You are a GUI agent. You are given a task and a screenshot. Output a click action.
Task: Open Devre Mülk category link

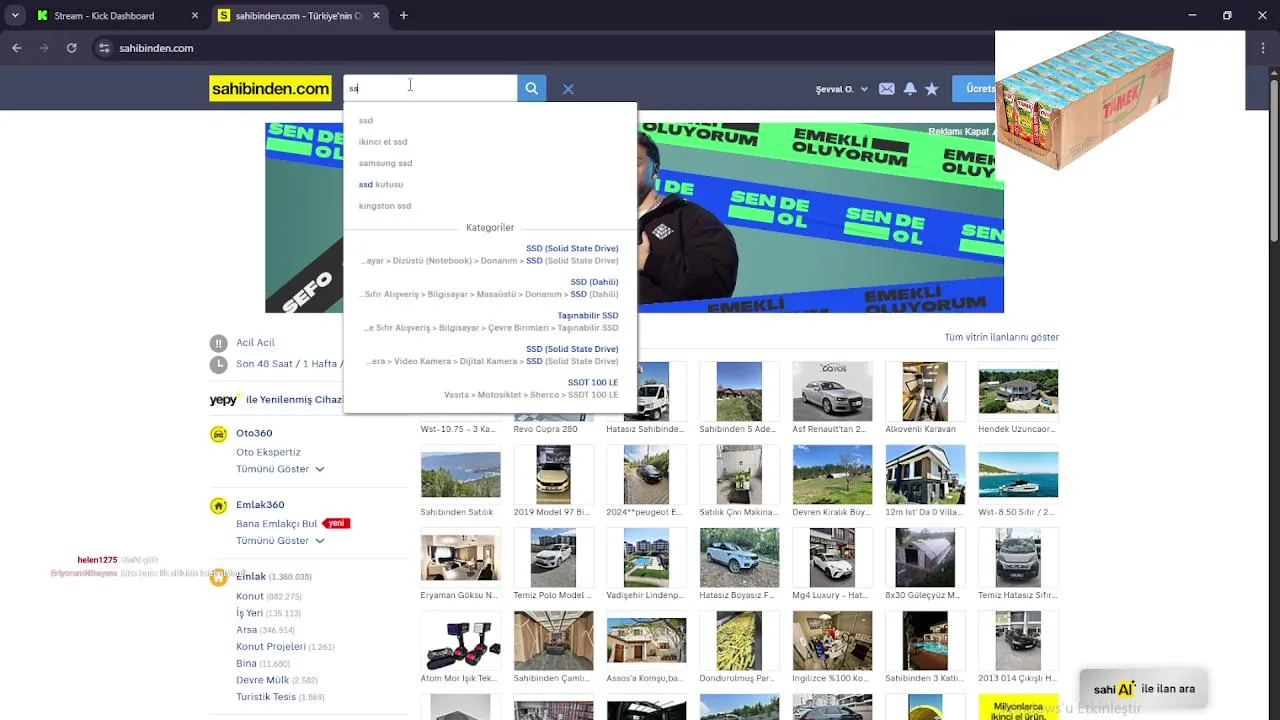tap(262, 680)
